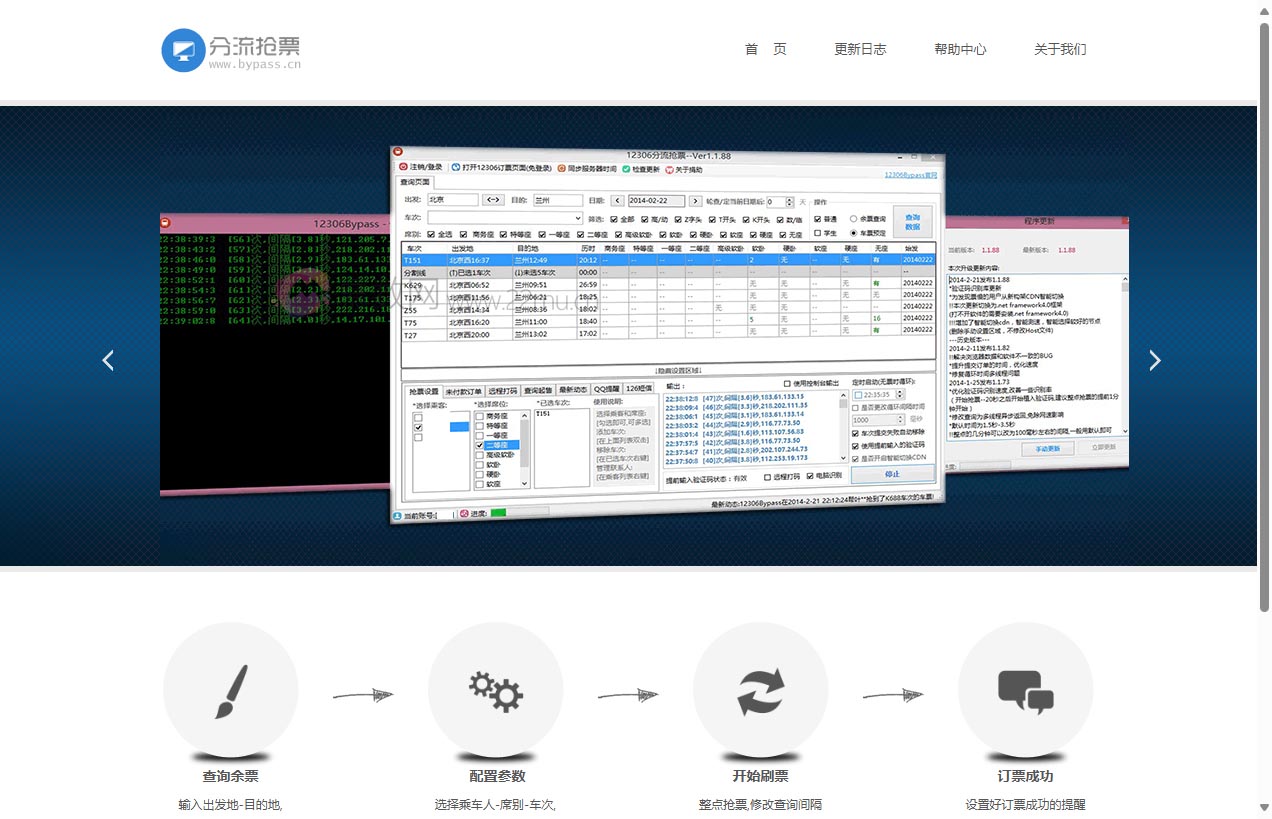Viewport: 1272px width, 819px height.
Task: Advance to the next carousel slide
Action: click(x=1154, y=361)
